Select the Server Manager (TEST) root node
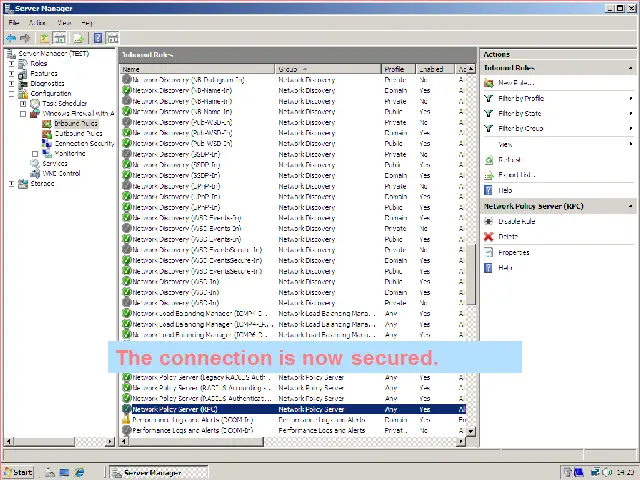The image size is (640, 480). tap(53, 53)
